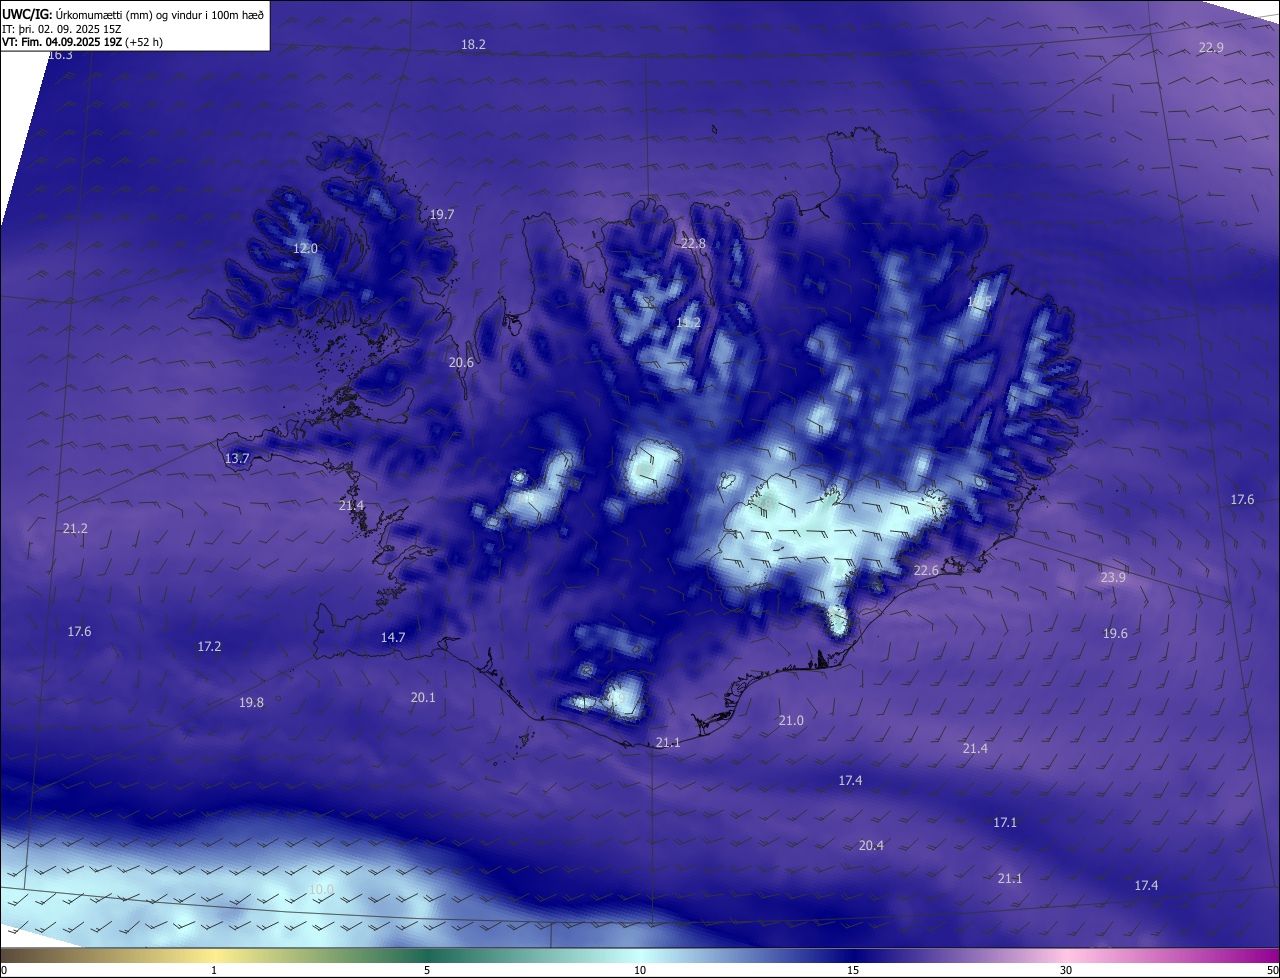This screenshot has height=978, width=1280.
Task: Click the pale cyan segment of the colour scale
Action: point(640,956)
